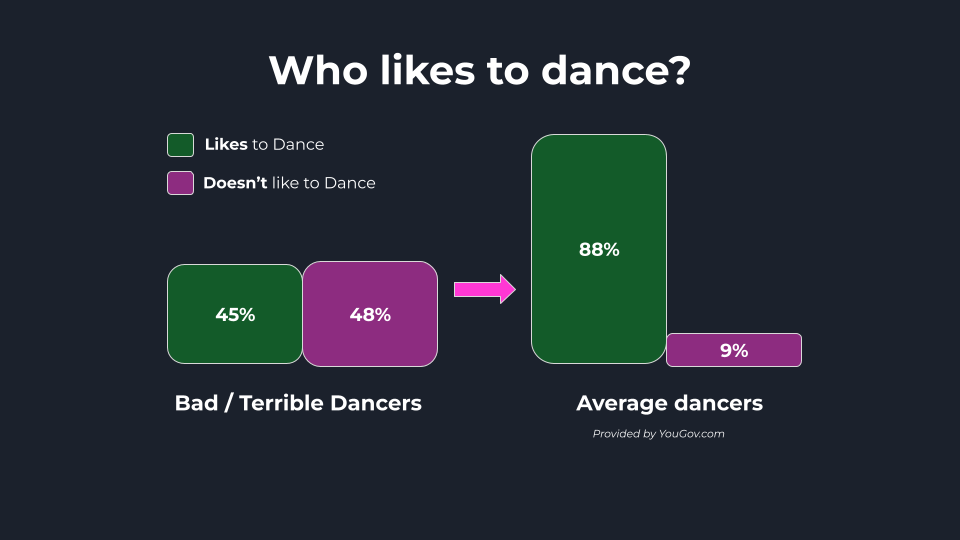Select the "Who likes to dance?" title
The width and height of the screenshot is (960, 540).
479,70
